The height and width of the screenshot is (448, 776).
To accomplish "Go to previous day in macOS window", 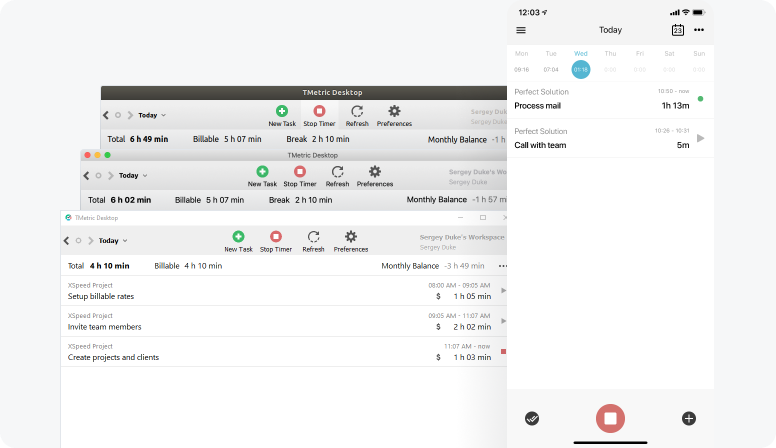I will click(86, 175).
